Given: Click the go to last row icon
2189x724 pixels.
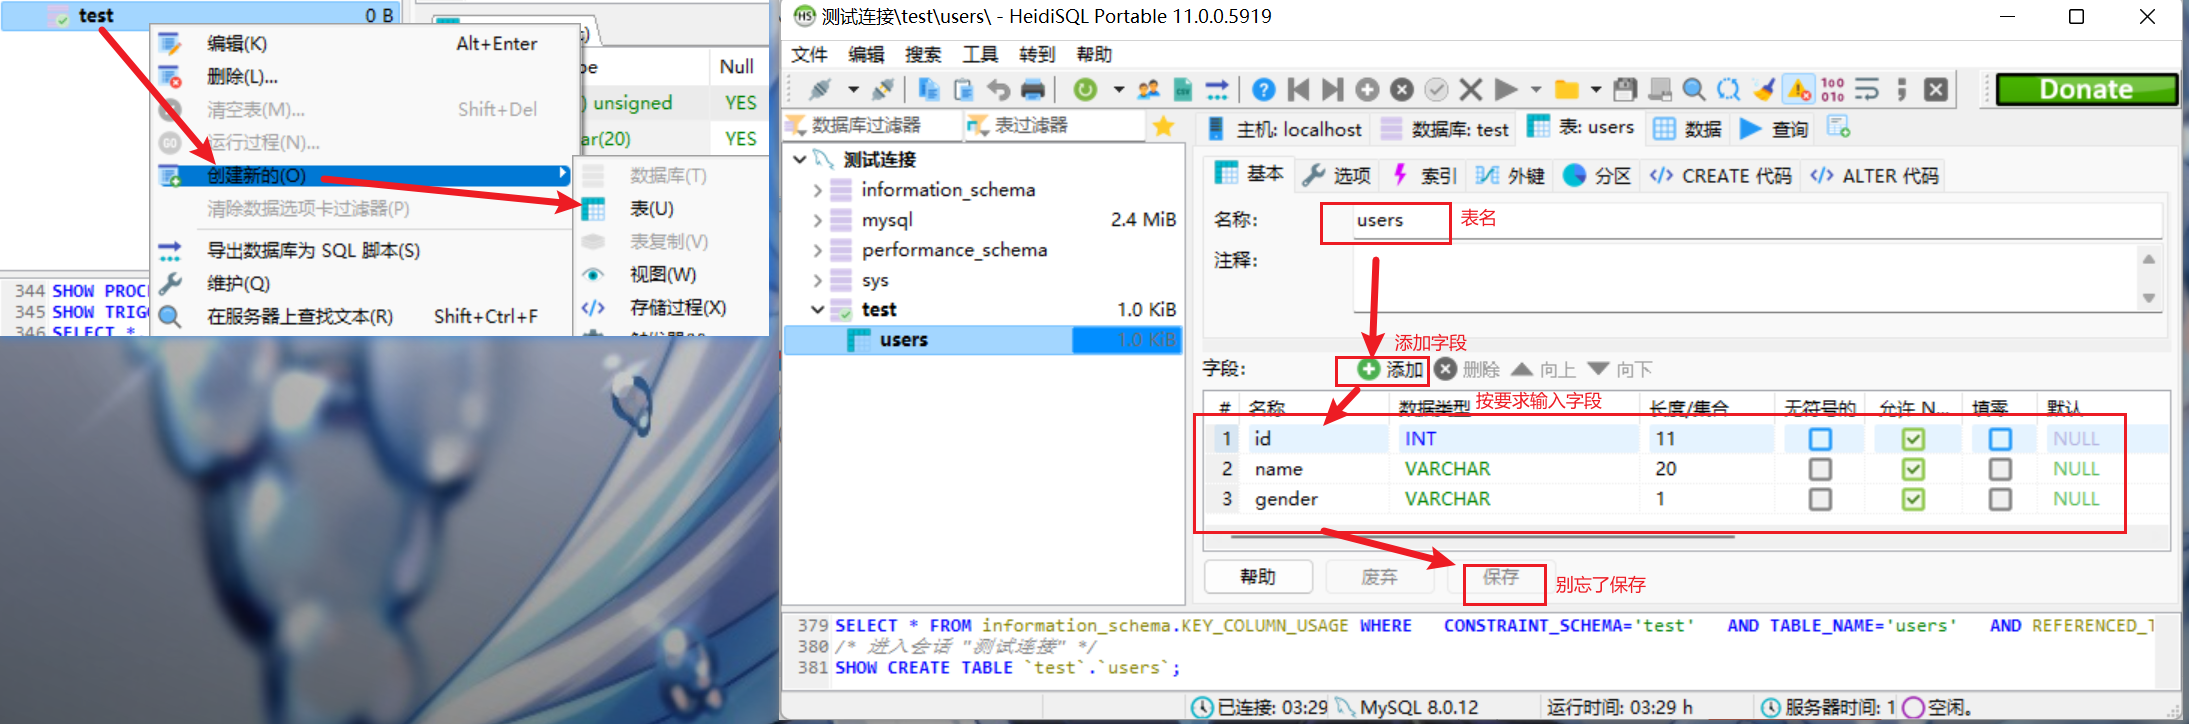Looking at the screenshot, I should pyautogui.click(x=1333, y=90).
